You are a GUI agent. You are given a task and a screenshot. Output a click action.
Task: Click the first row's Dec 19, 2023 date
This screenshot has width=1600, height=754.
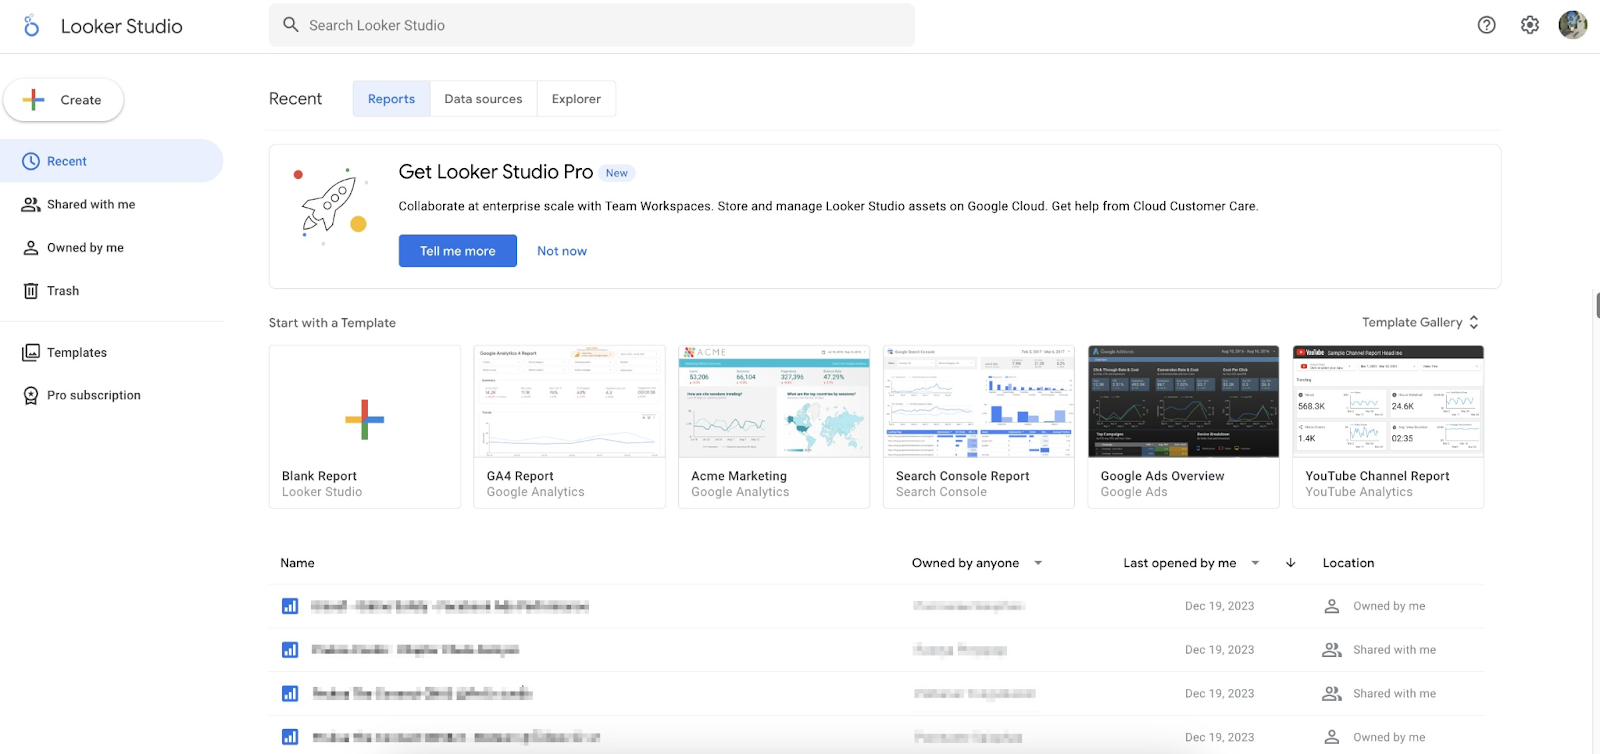(1219, 606)
